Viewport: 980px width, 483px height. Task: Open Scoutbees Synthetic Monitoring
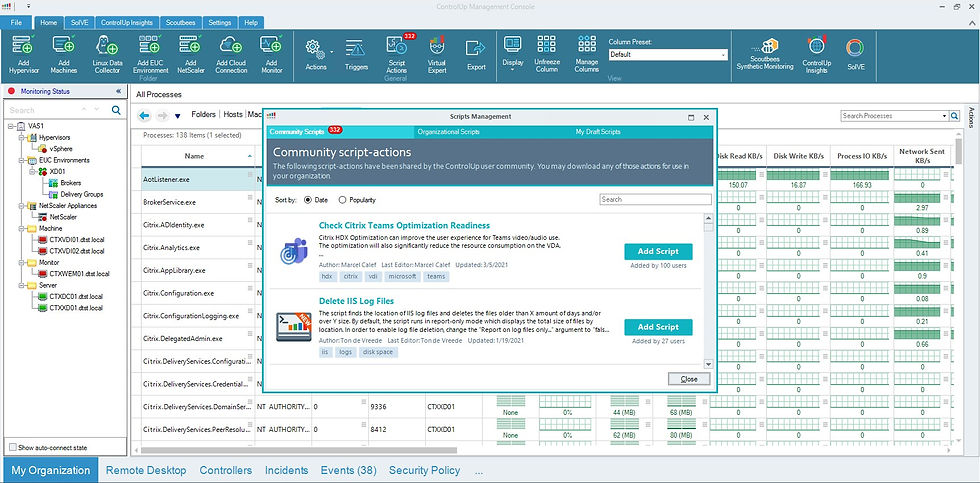(764, 54)
